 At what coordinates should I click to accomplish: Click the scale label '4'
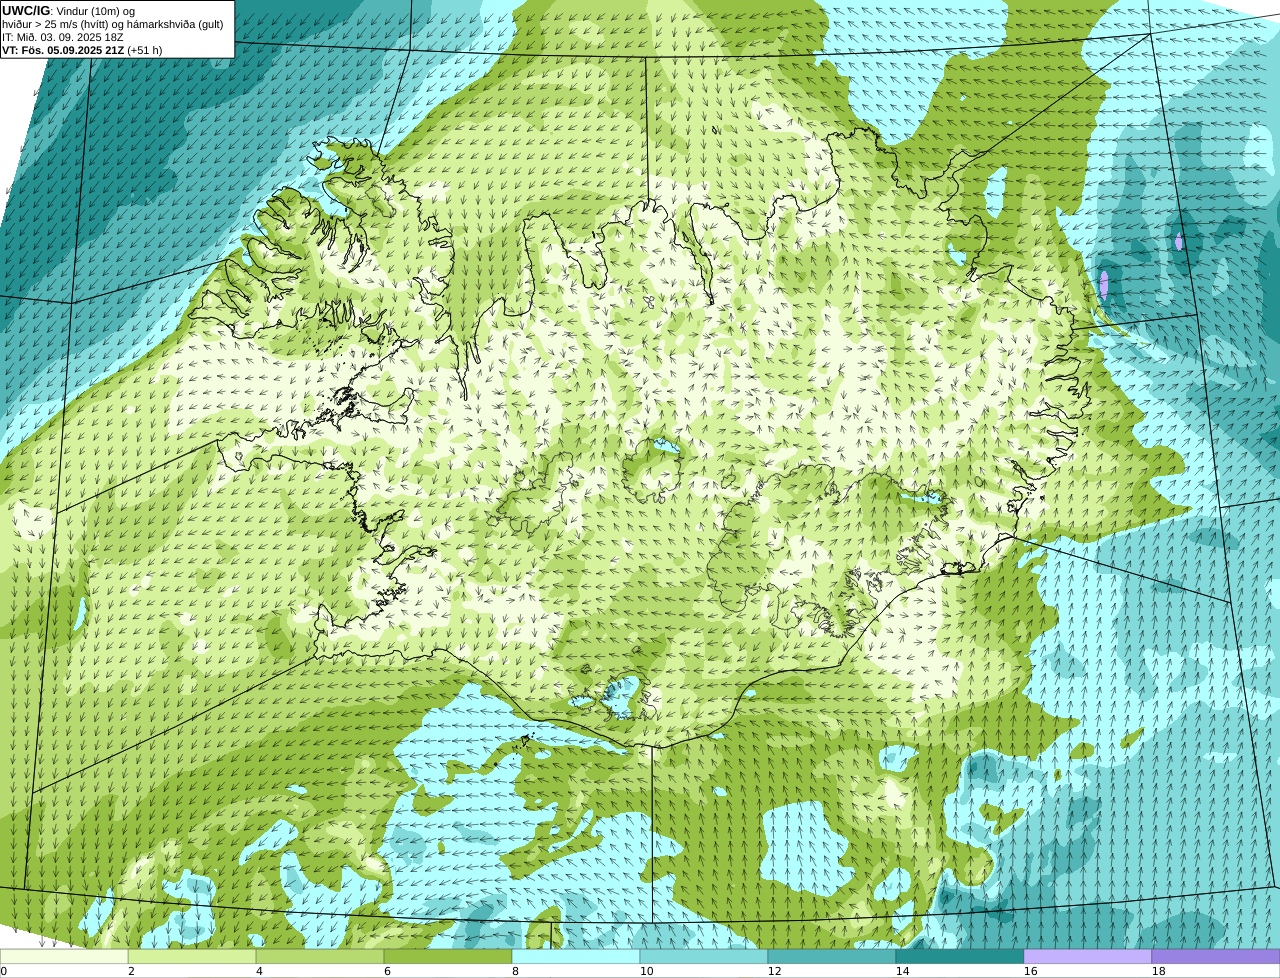259,971
